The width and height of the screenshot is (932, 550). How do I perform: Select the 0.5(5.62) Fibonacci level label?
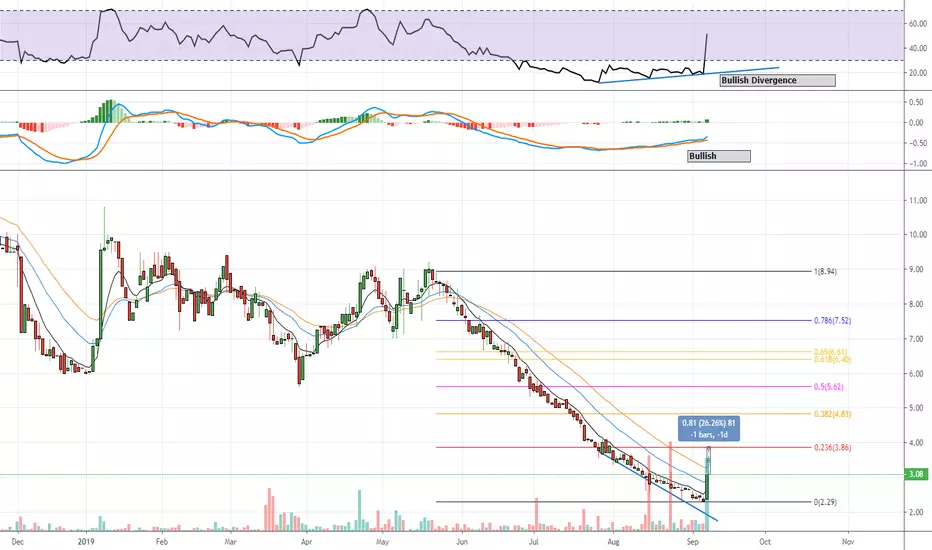click(x=828, y=386)
